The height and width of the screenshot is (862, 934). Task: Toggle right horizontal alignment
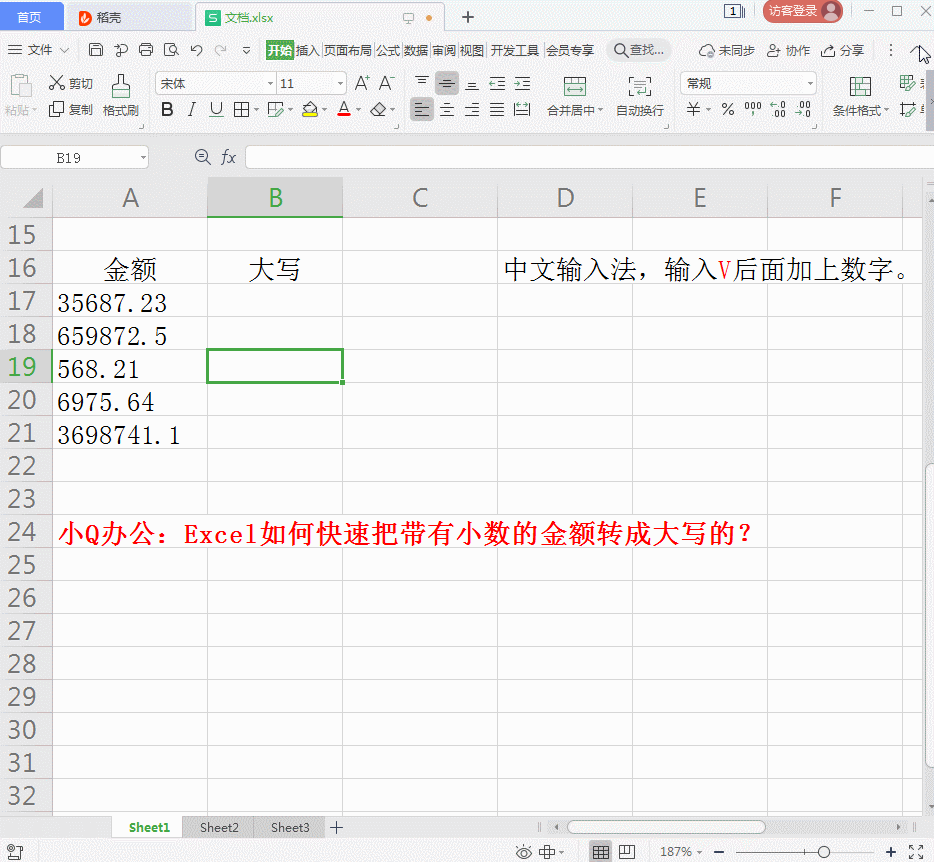tap(472, 110)
